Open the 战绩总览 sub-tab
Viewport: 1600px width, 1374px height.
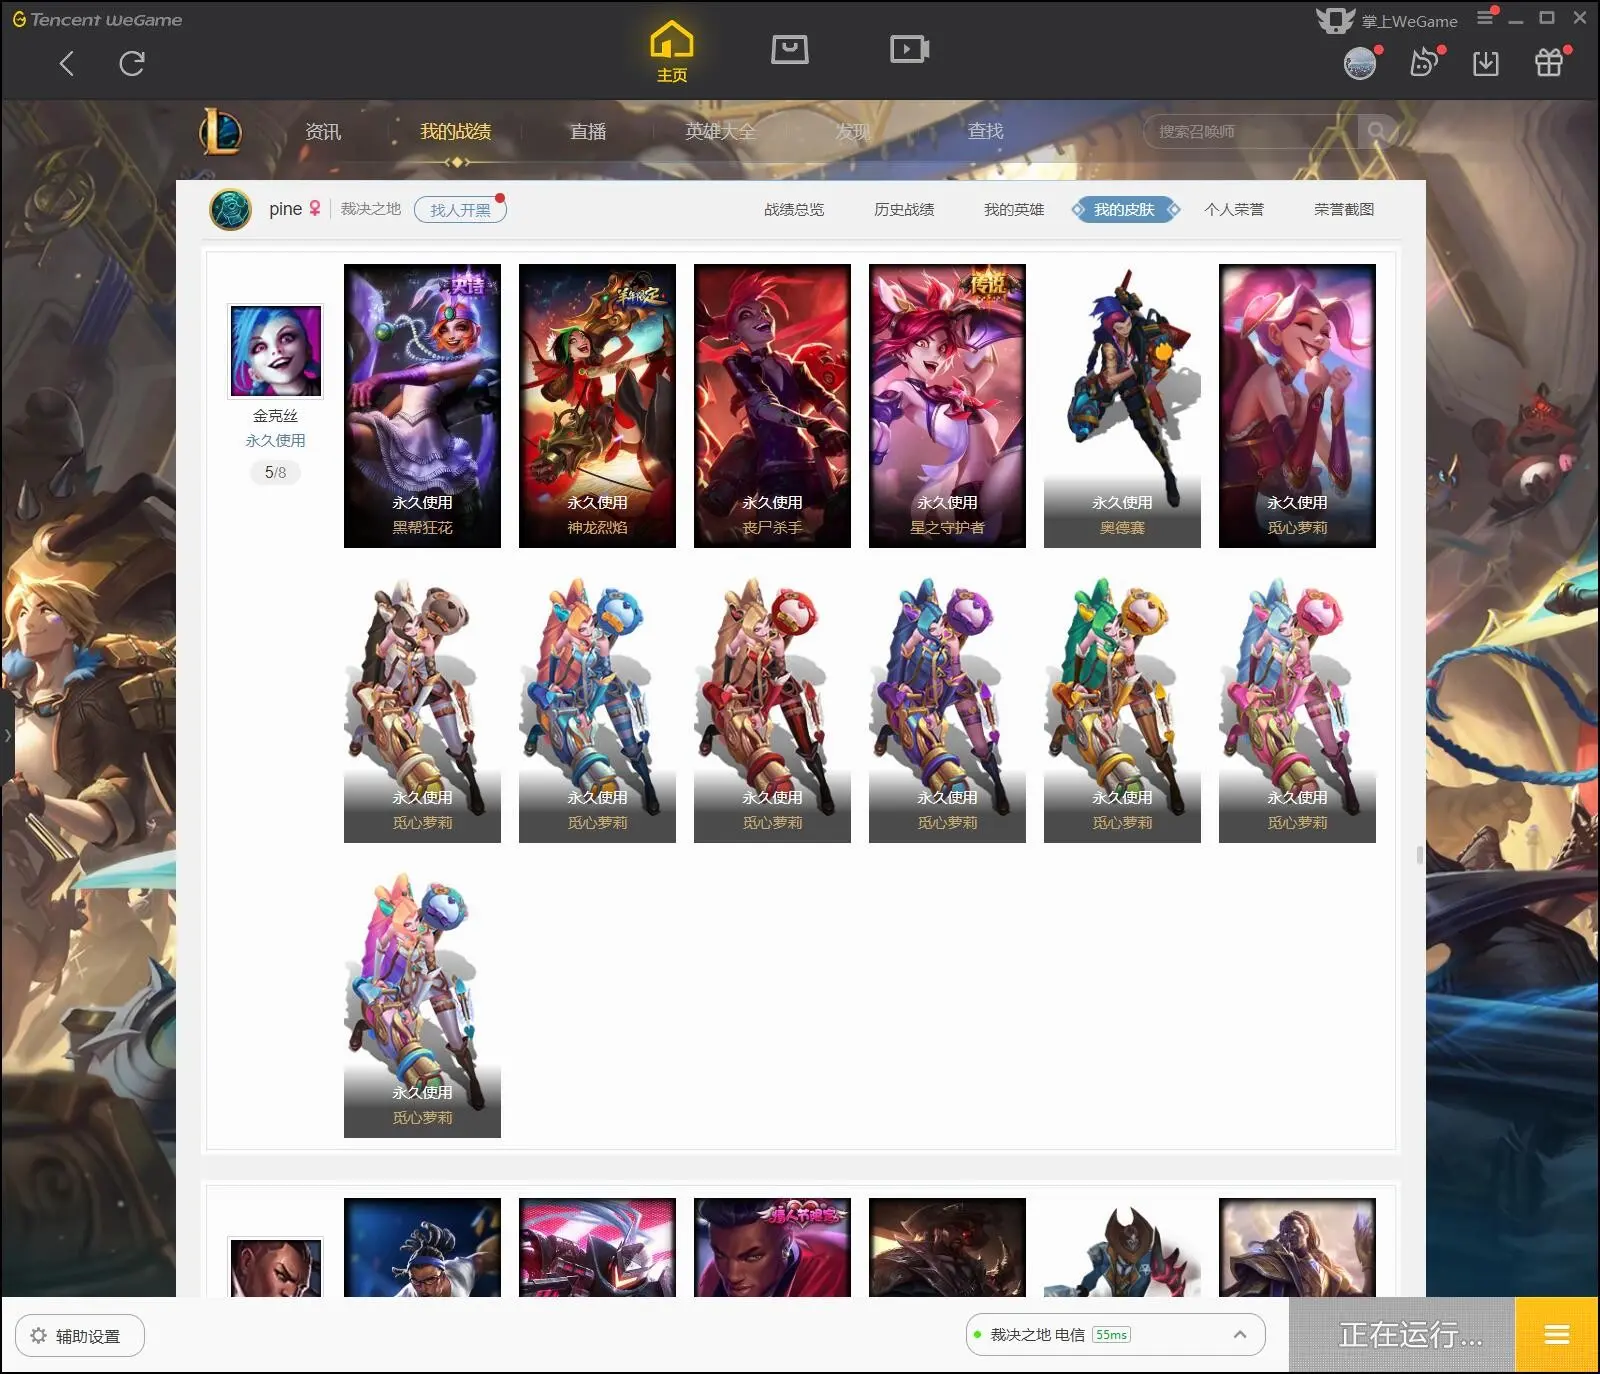[x=794, y=209]
